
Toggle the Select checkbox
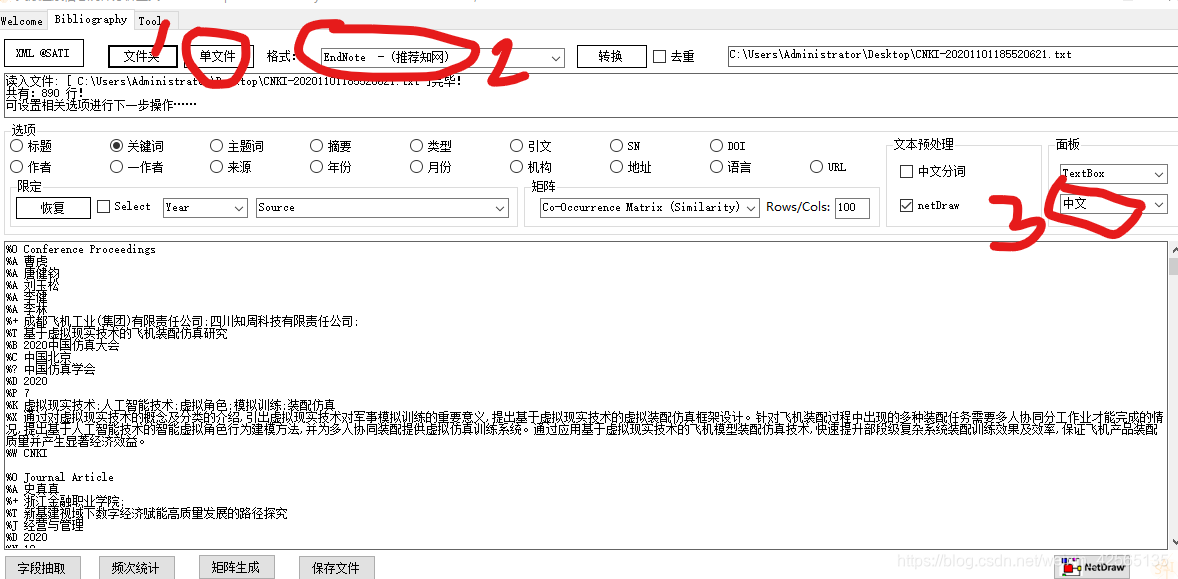click(x=104, y=207)
